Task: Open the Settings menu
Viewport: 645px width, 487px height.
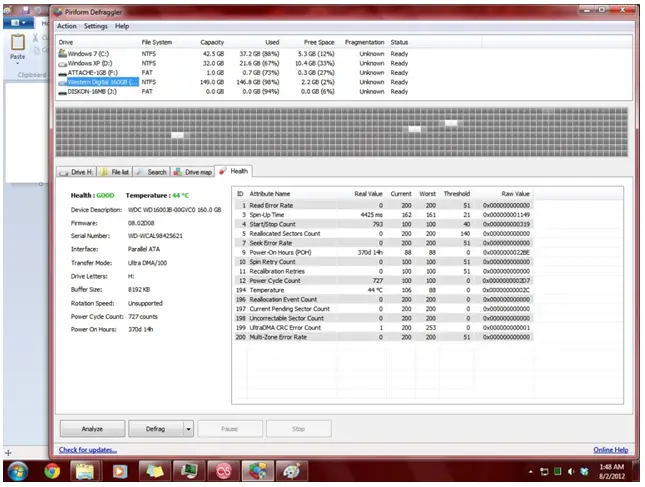Action: 95,26
